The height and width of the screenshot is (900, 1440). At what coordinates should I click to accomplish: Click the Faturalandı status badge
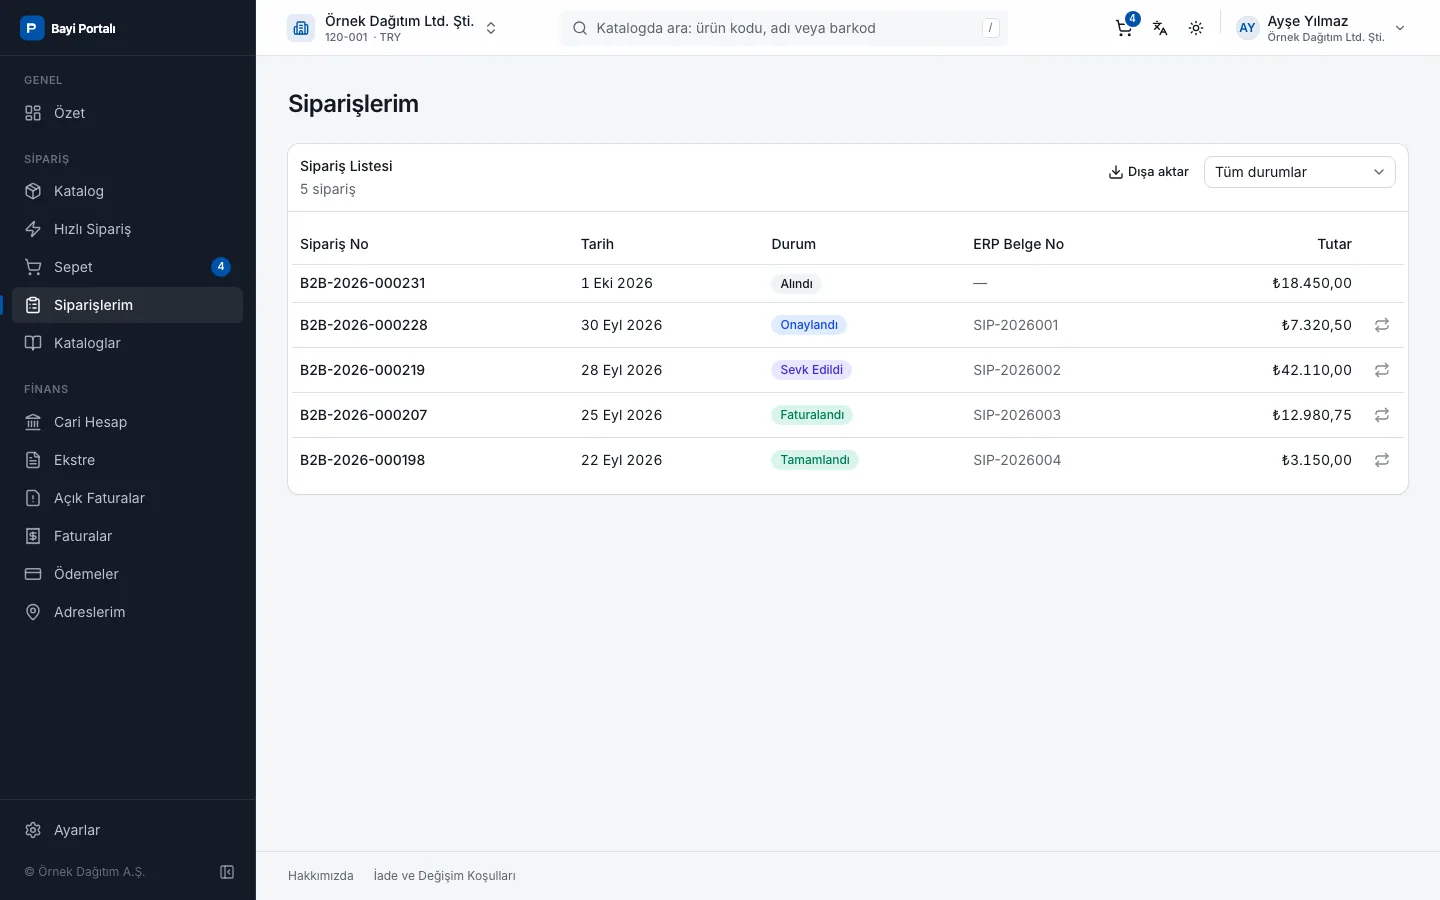pos(812,415)
